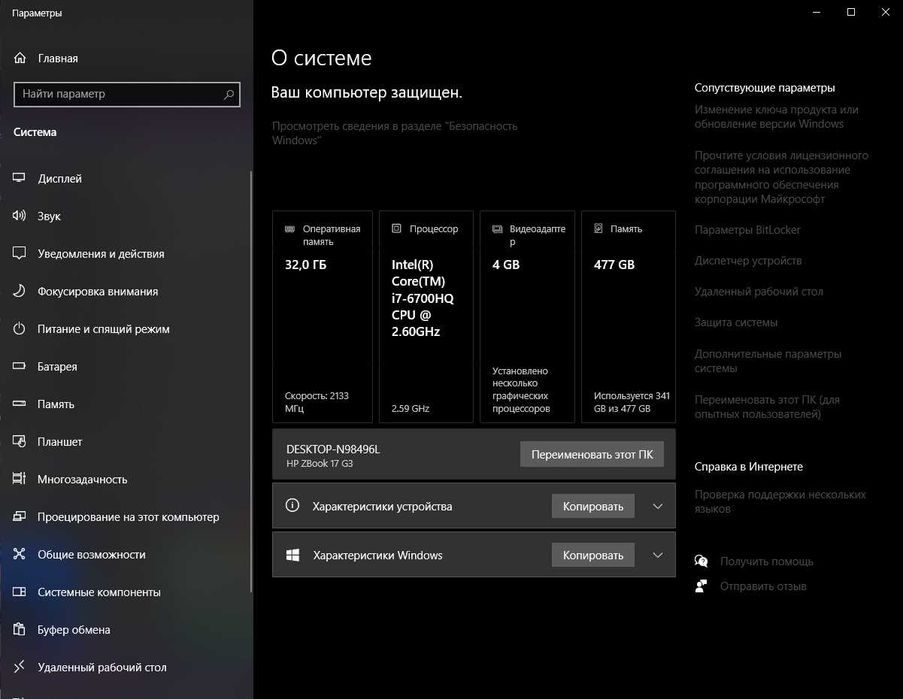Open the Параметры BitLocker link
The width and height of the screenshot is (903, 699).
[x=747, y=230]
